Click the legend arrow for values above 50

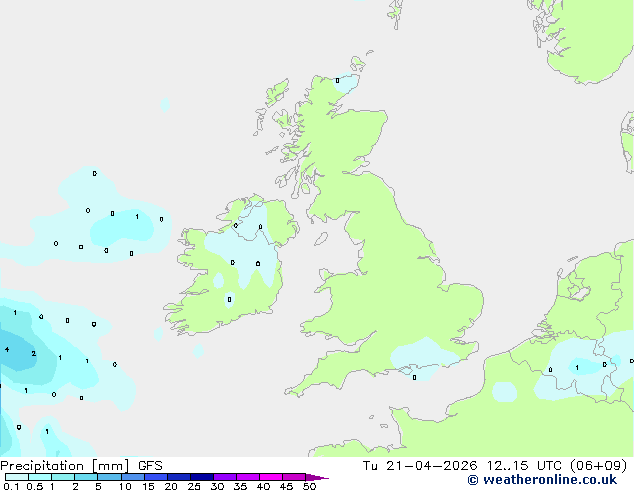(x=317, y=477)
